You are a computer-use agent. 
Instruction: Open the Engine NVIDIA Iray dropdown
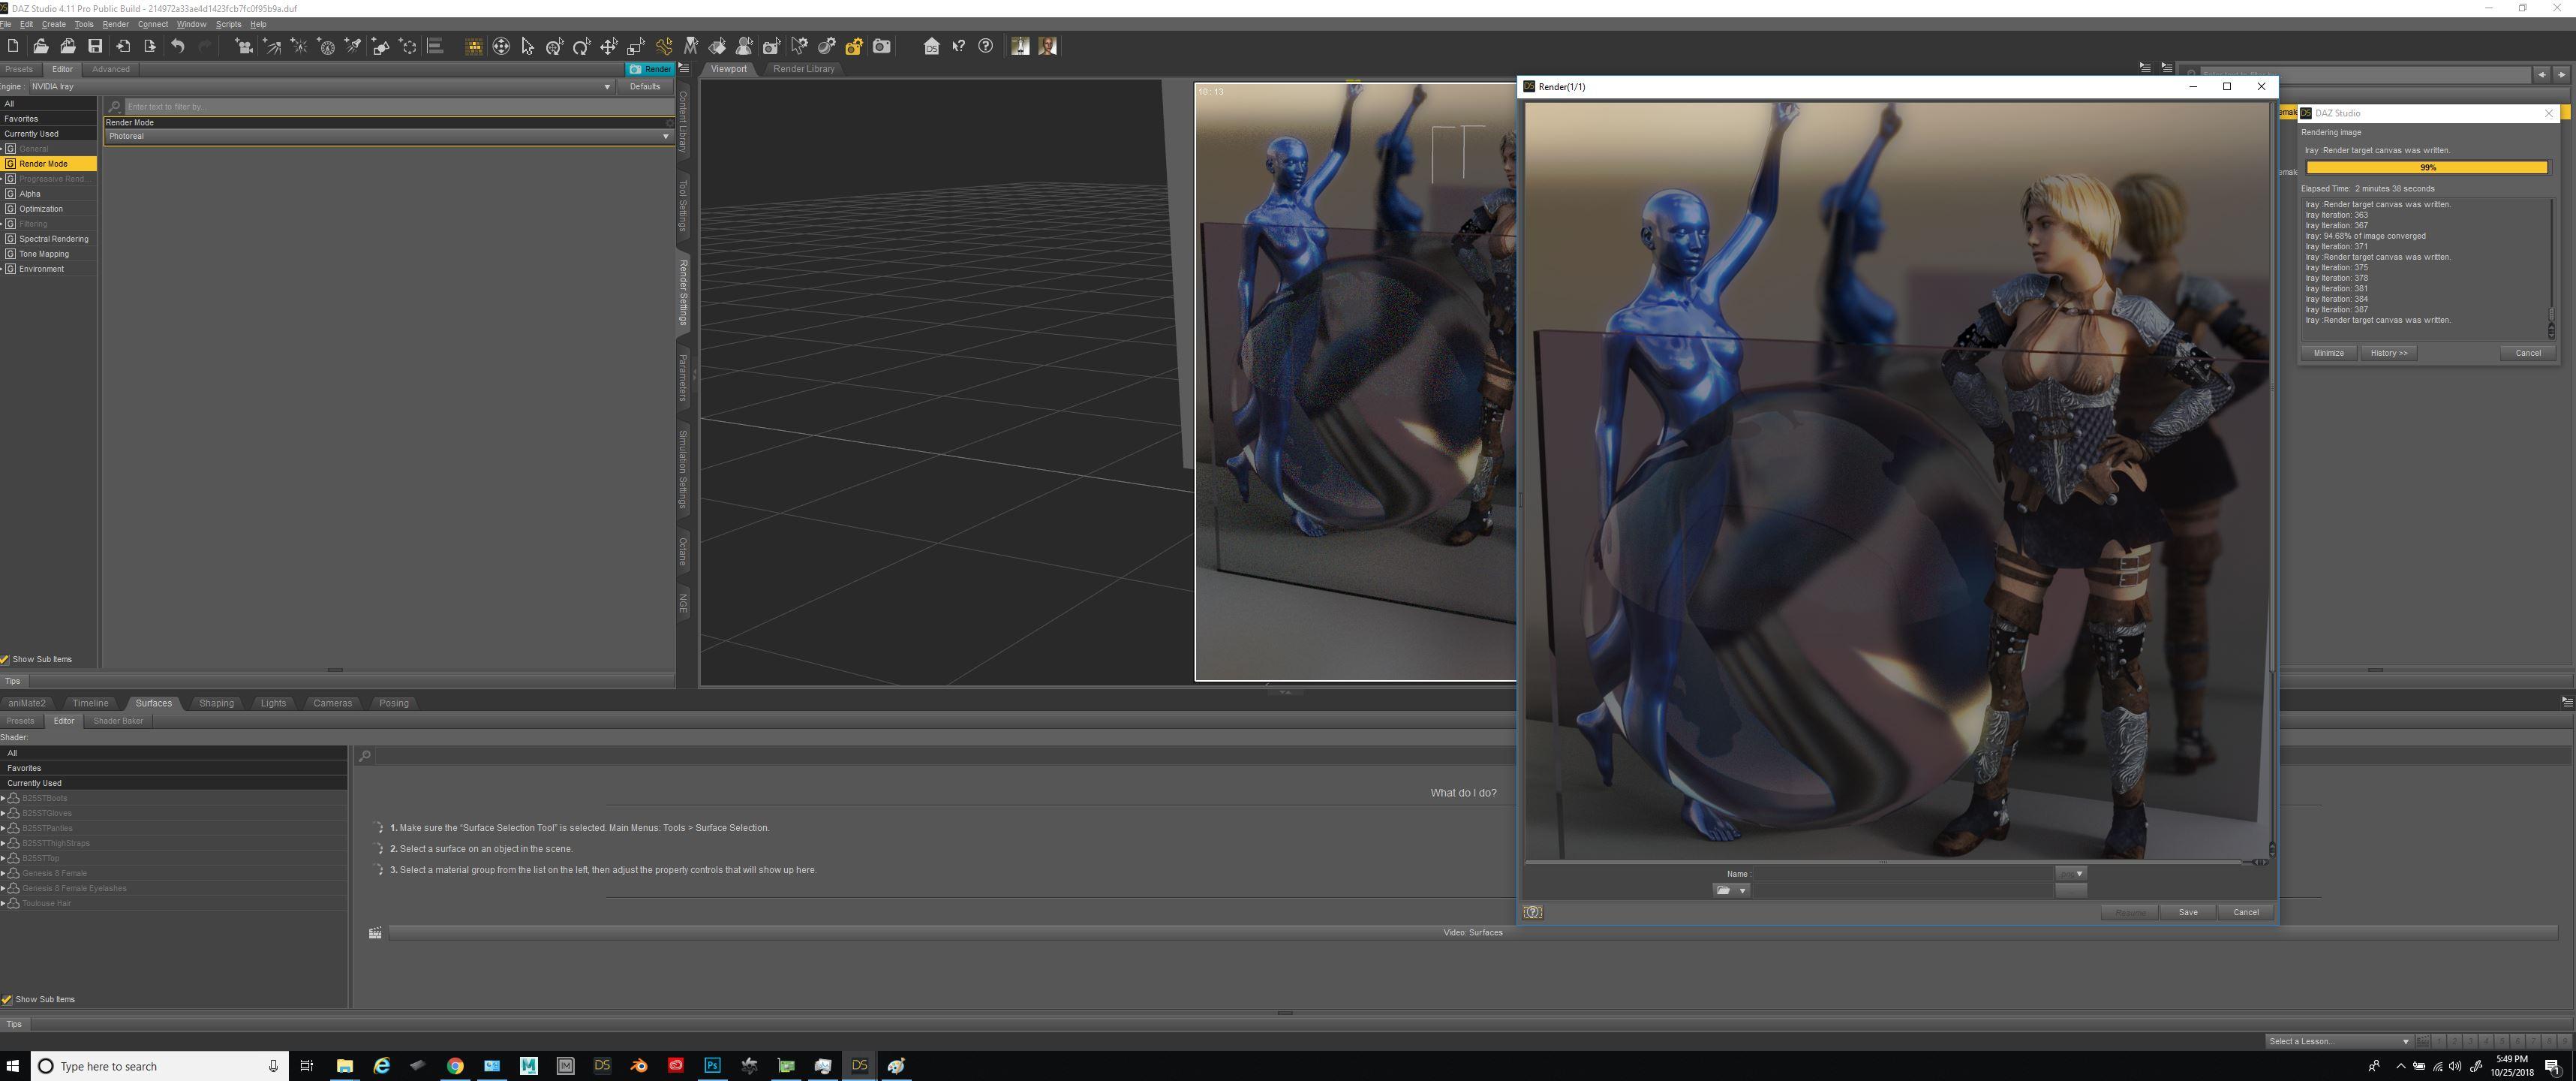pyautogui.click(x=320, y=86)
